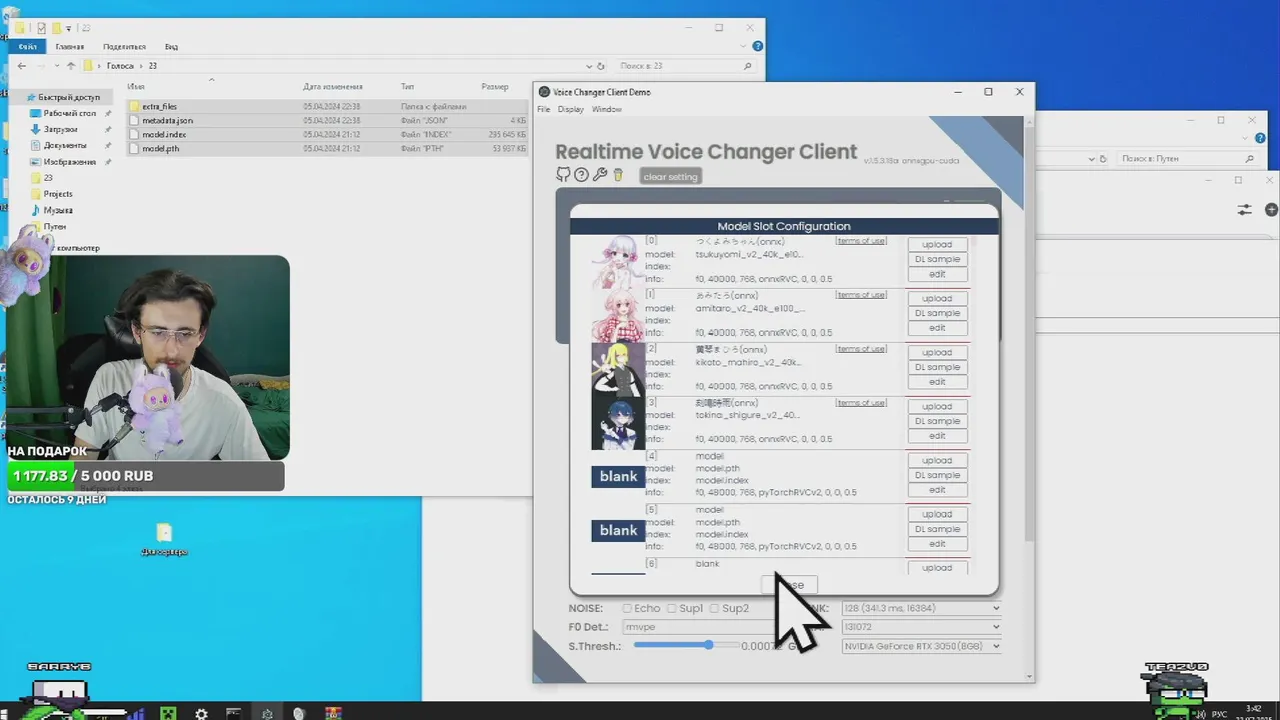Click DL sample for slot 2 kikoto_mahiro
1280x720 pixels.
coord(937,367)
